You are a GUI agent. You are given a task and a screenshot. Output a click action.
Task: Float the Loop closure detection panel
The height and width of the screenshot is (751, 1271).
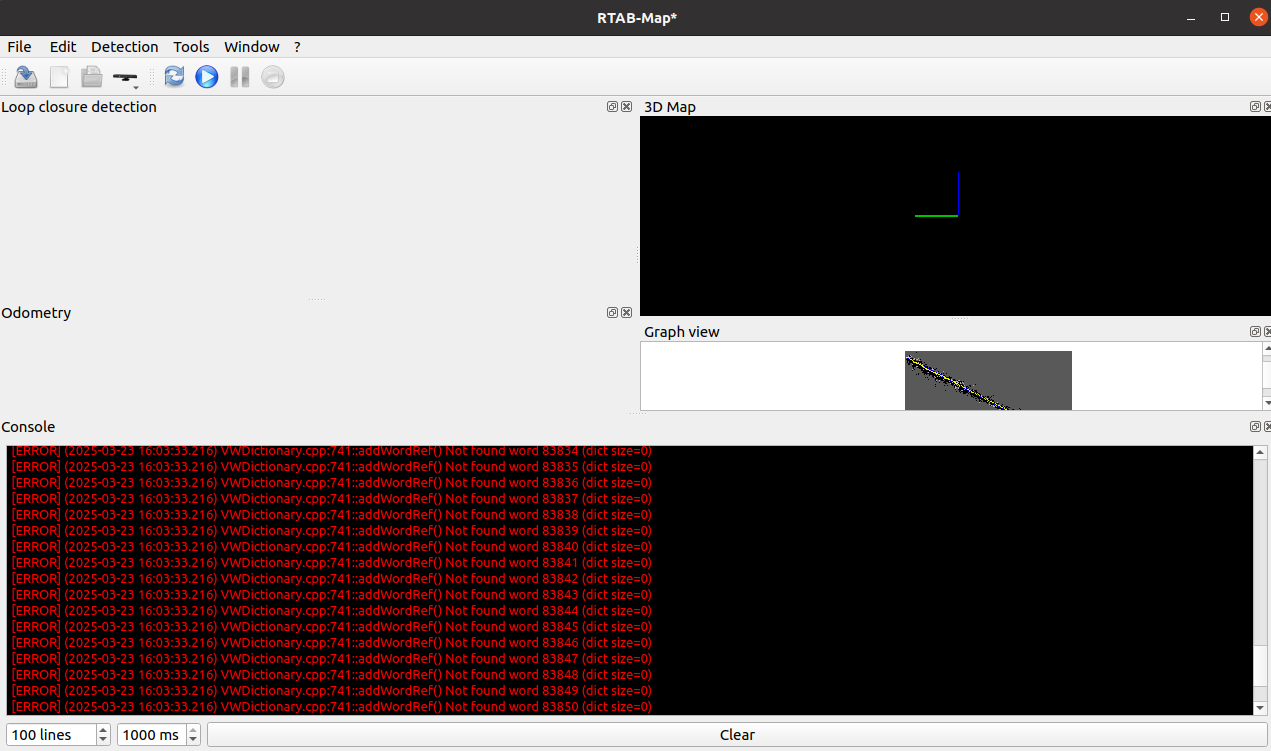point(612,107)
